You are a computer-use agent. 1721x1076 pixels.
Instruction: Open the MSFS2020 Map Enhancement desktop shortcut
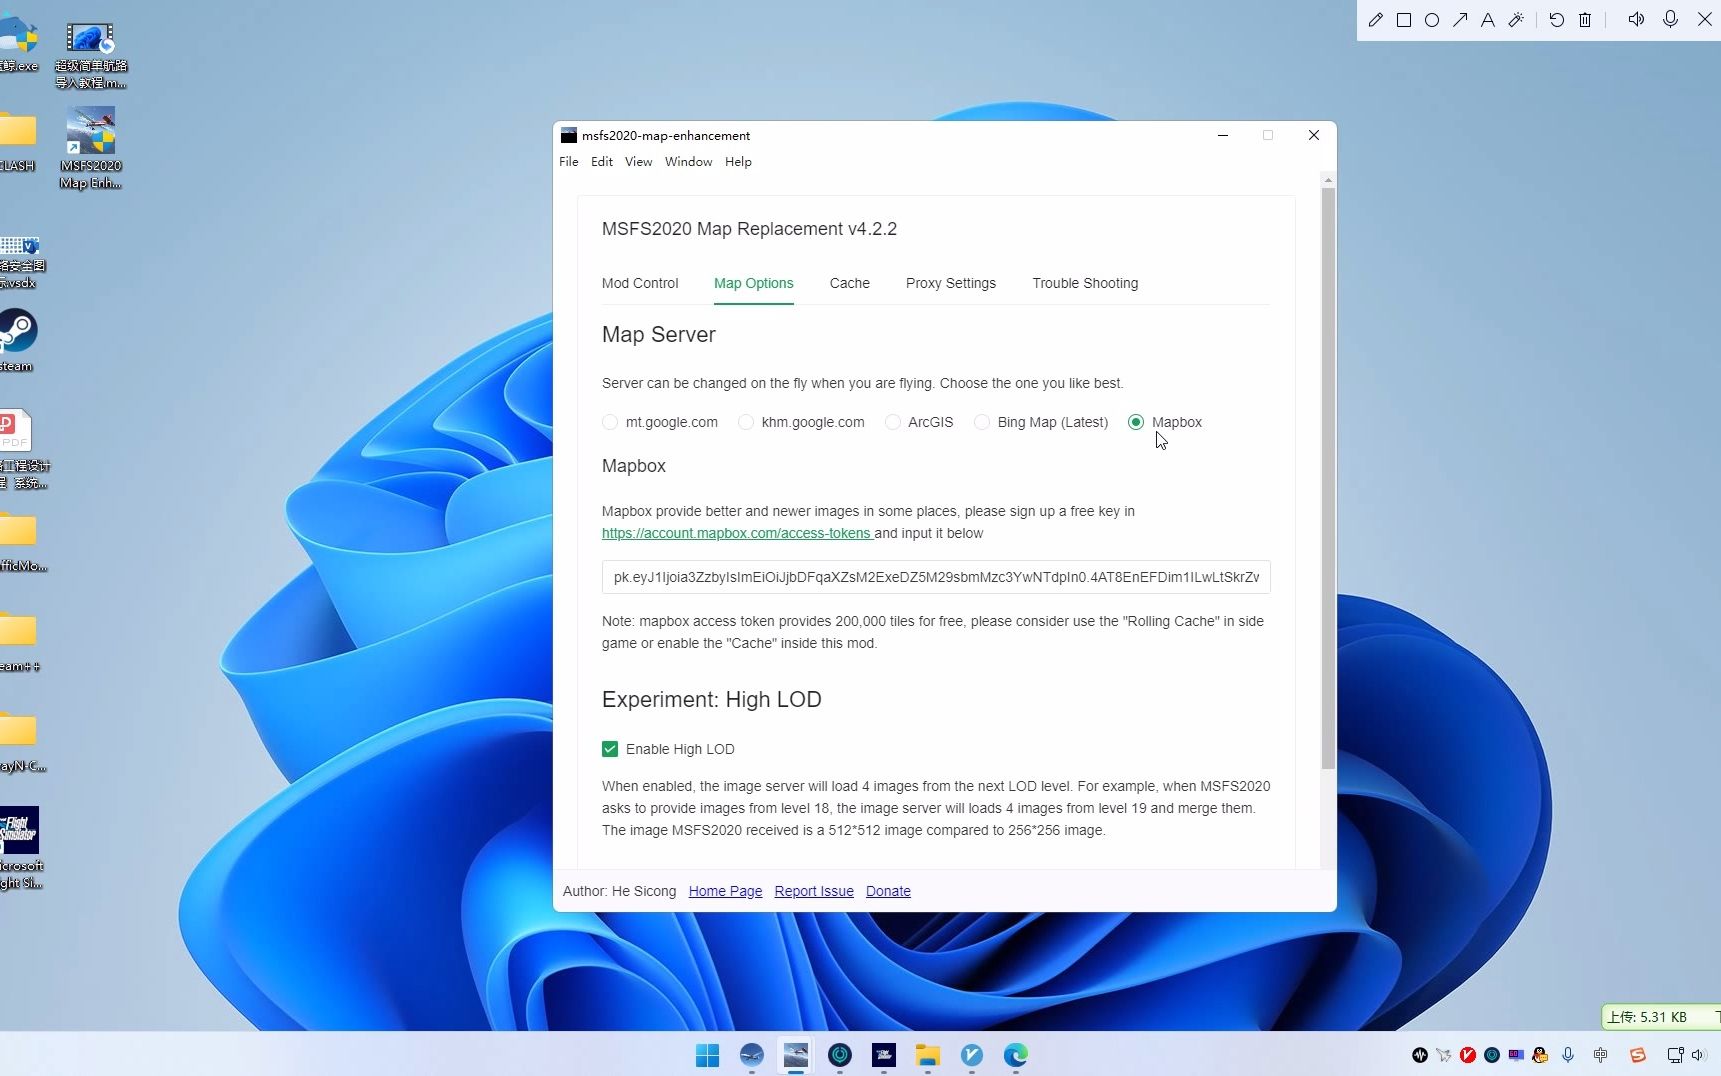[x=90, y=148]
